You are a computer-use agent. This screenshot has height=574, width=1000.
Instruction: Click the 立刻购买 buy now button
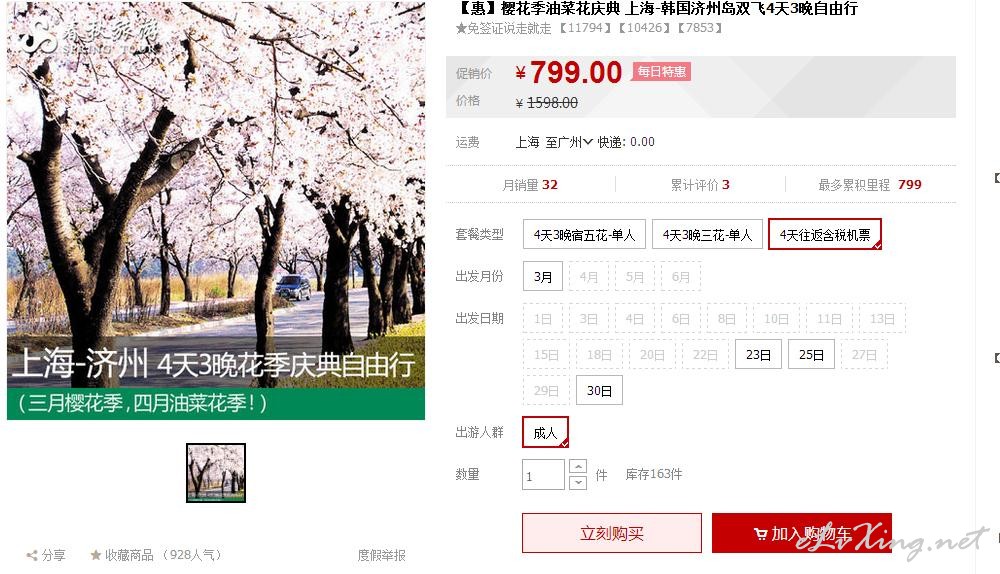click(x=612, y=533)
